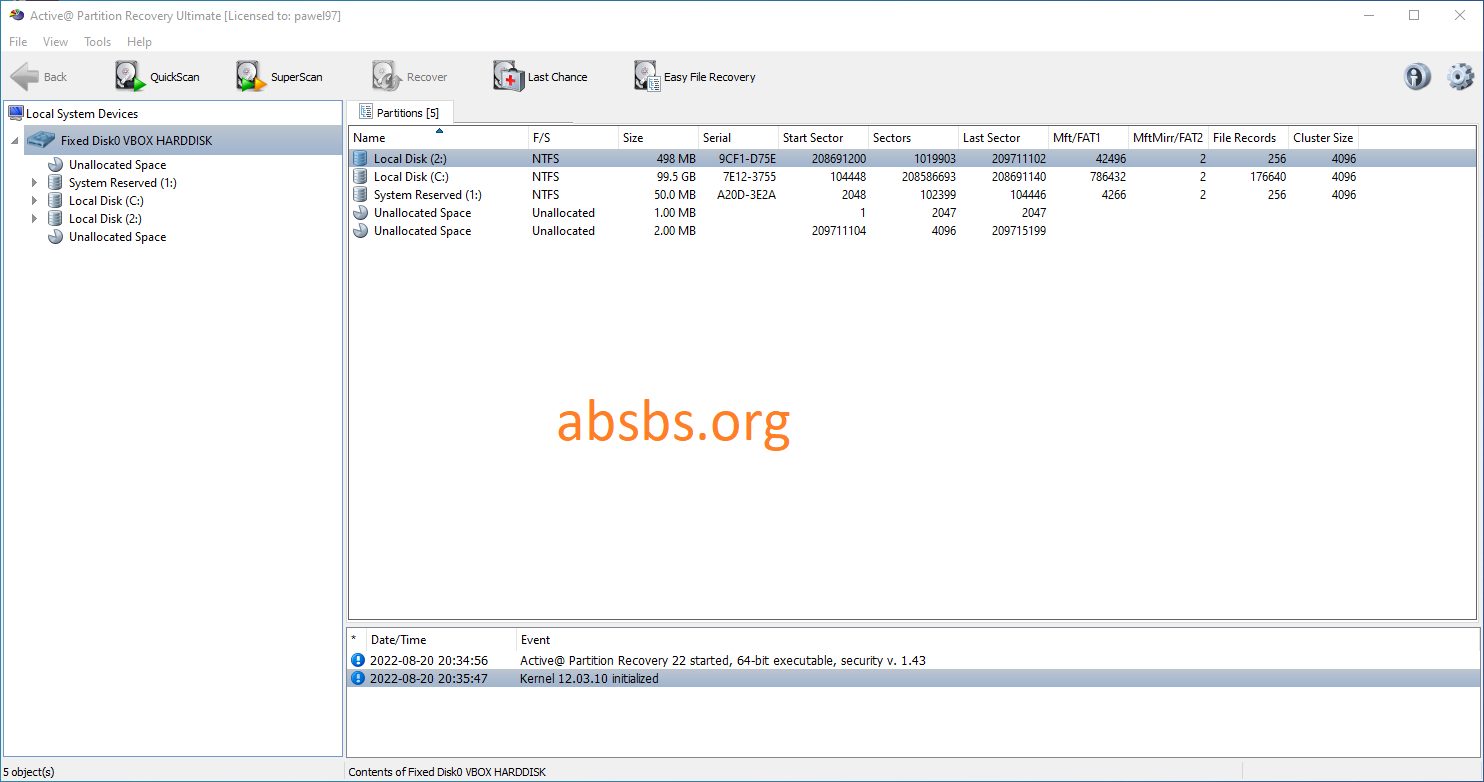The height and width of the screenshot is (782, 1484).
Task: Select serial A20D-3E2A in the partitions list
Action: [x=746, y=195]
